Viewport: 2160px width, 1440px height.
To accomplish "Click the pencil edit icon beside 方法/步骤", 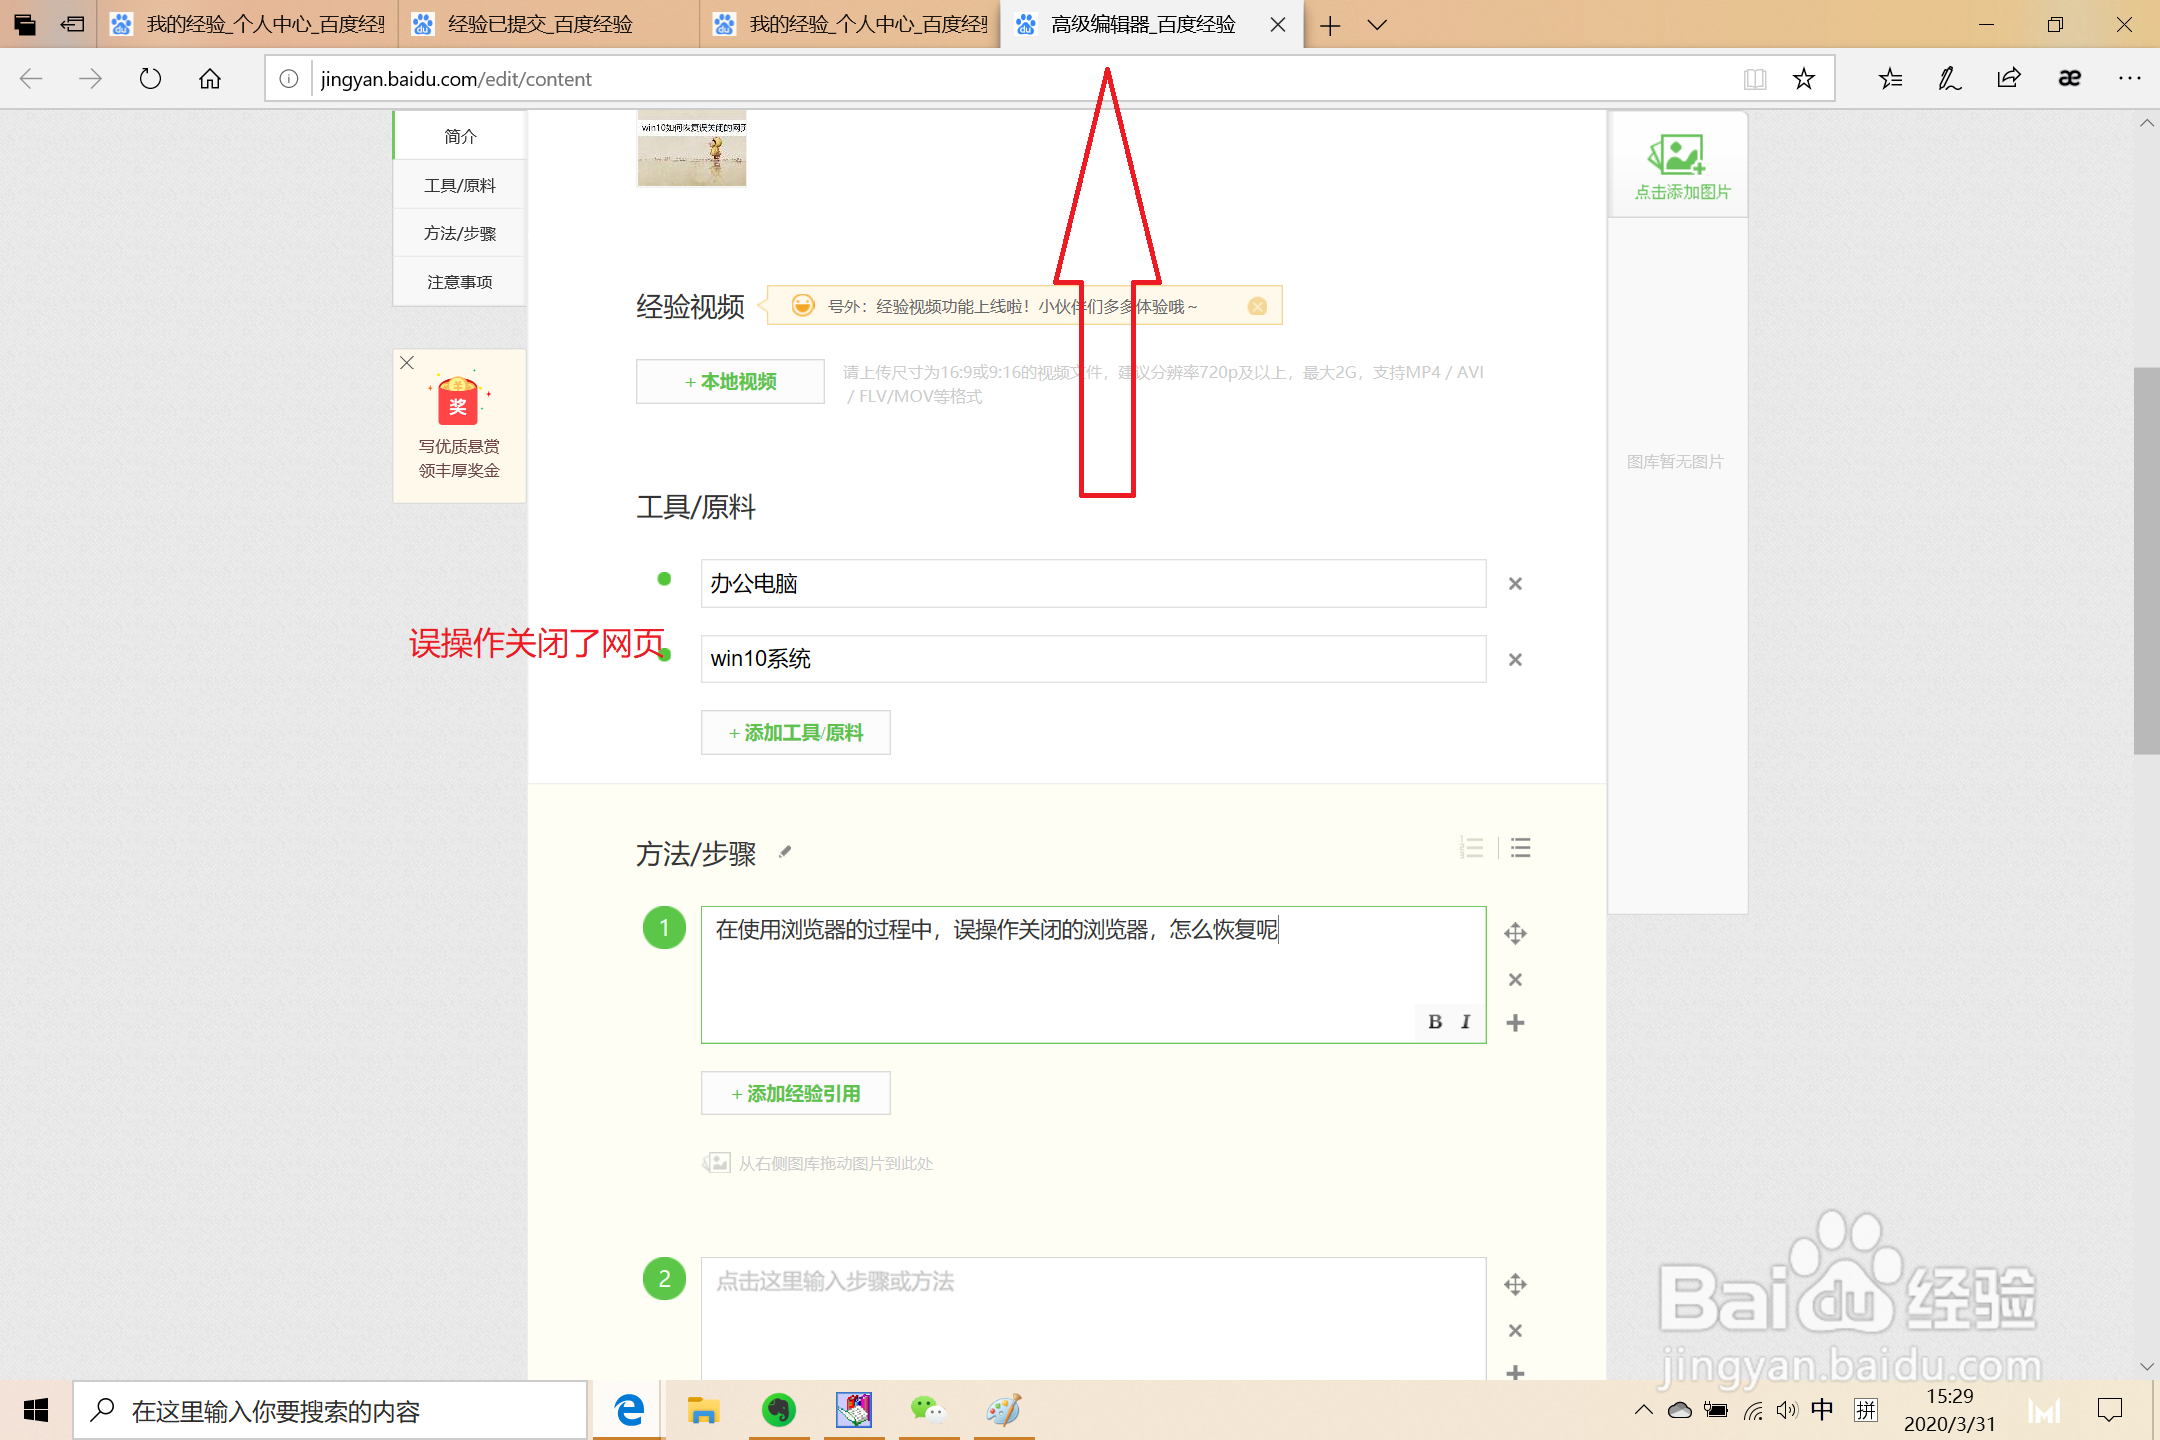I will (786, 852).
